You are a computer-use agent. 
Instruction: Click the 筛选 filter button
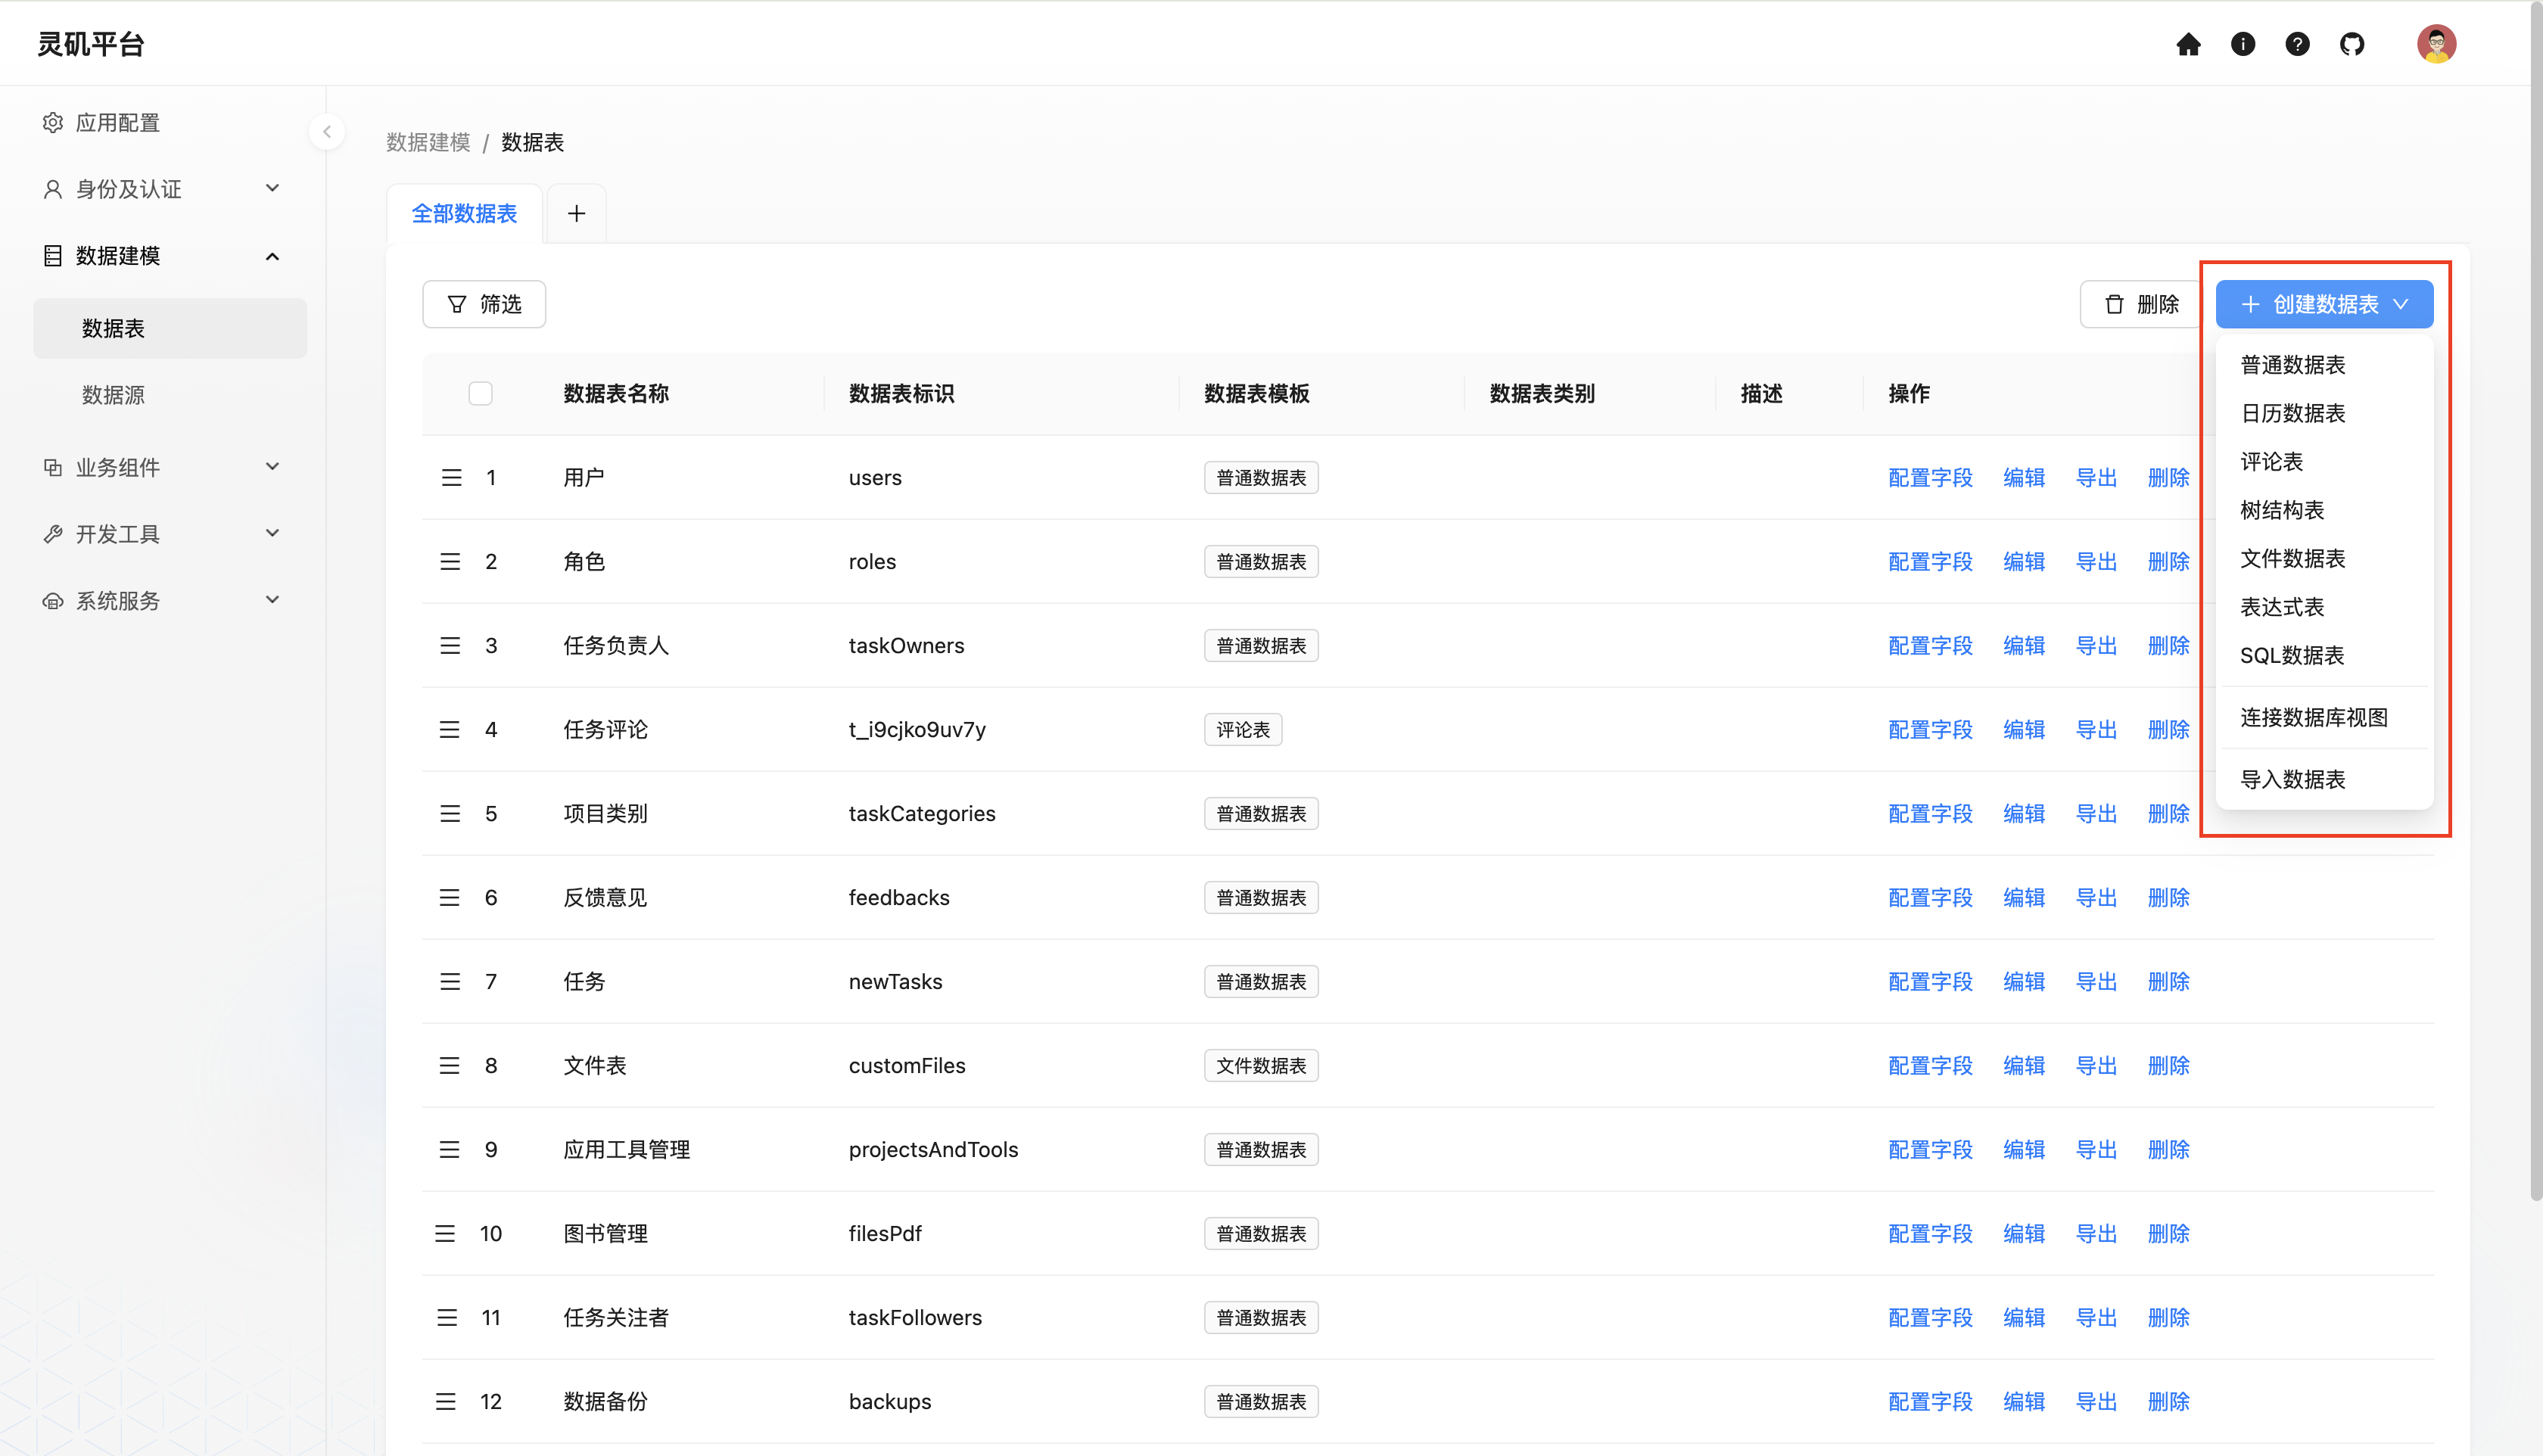[x=484, y=304]
